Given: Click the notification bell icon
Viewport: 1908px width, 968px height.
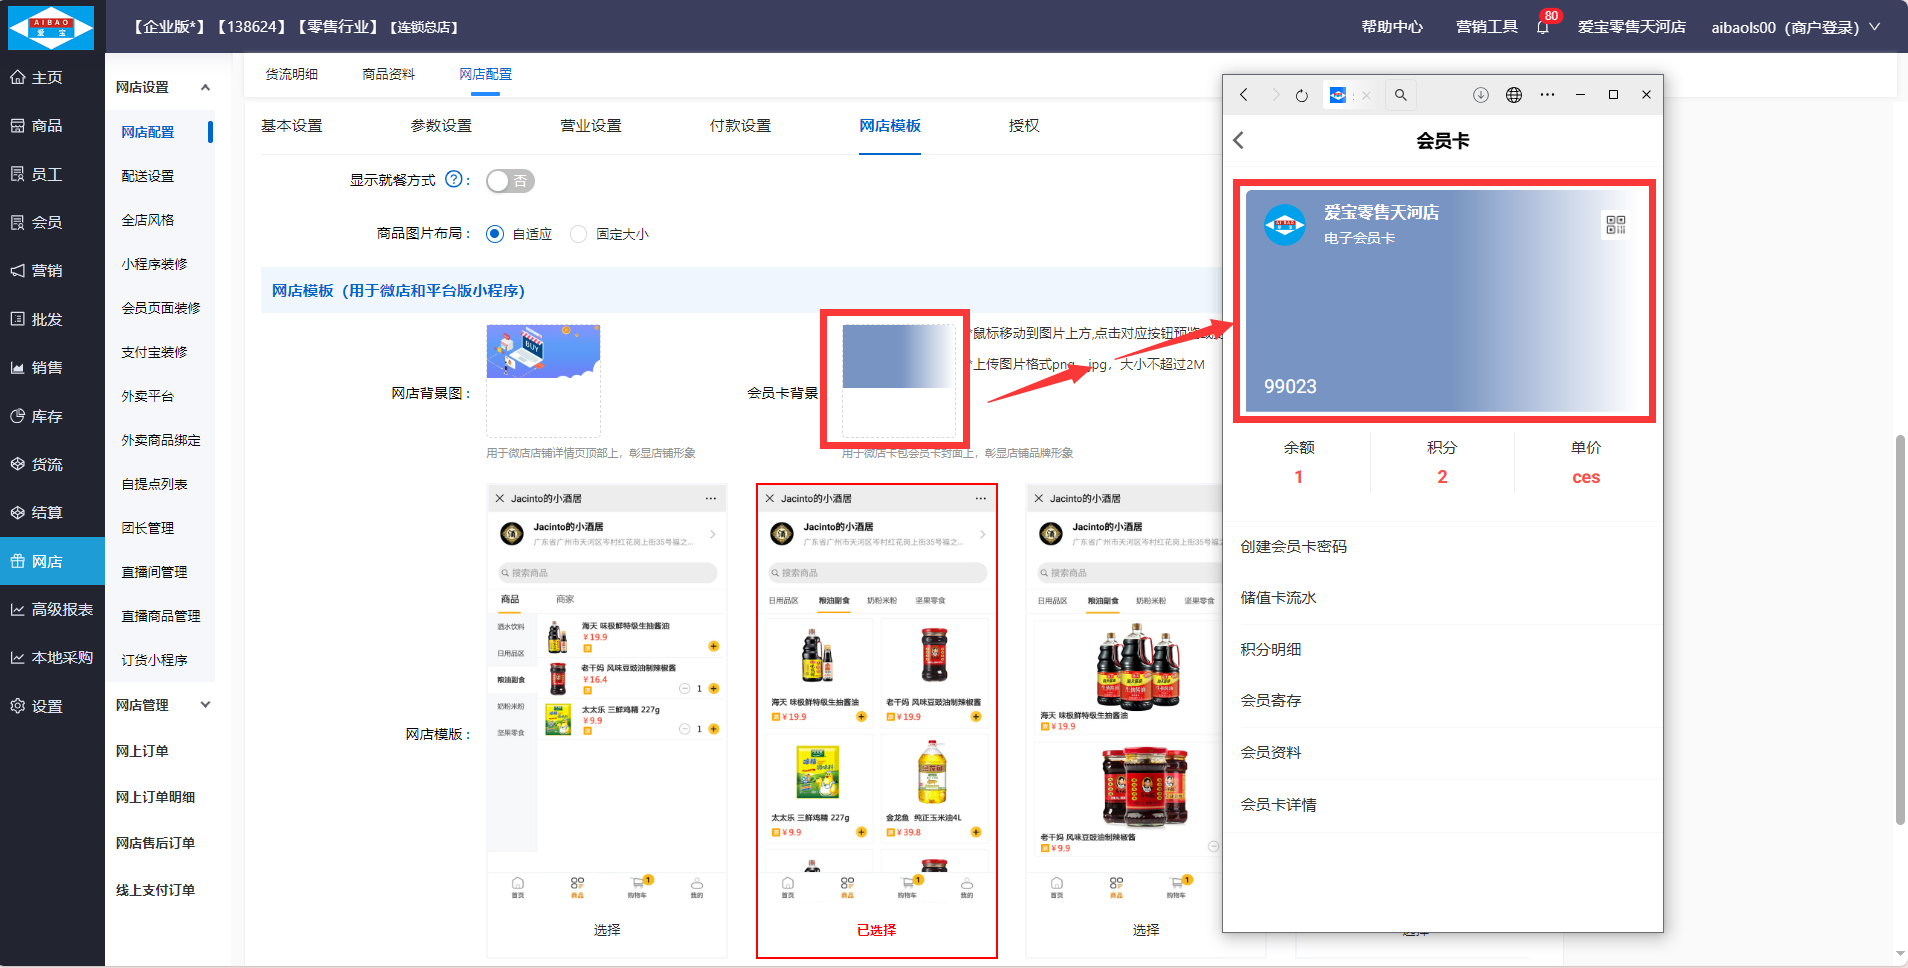Looking at the screenshot, I should (1542, 28).
